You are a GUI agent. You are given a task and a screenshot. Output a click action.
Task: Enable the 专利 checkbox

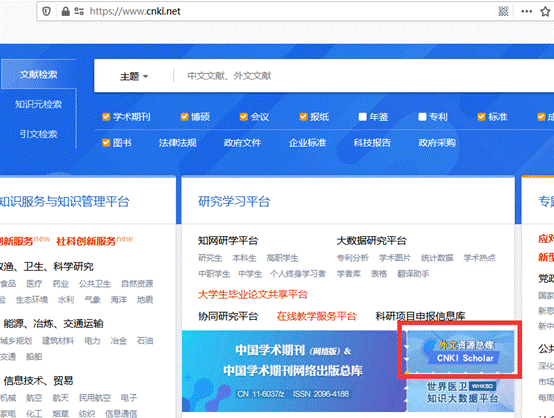coord(422,117)
